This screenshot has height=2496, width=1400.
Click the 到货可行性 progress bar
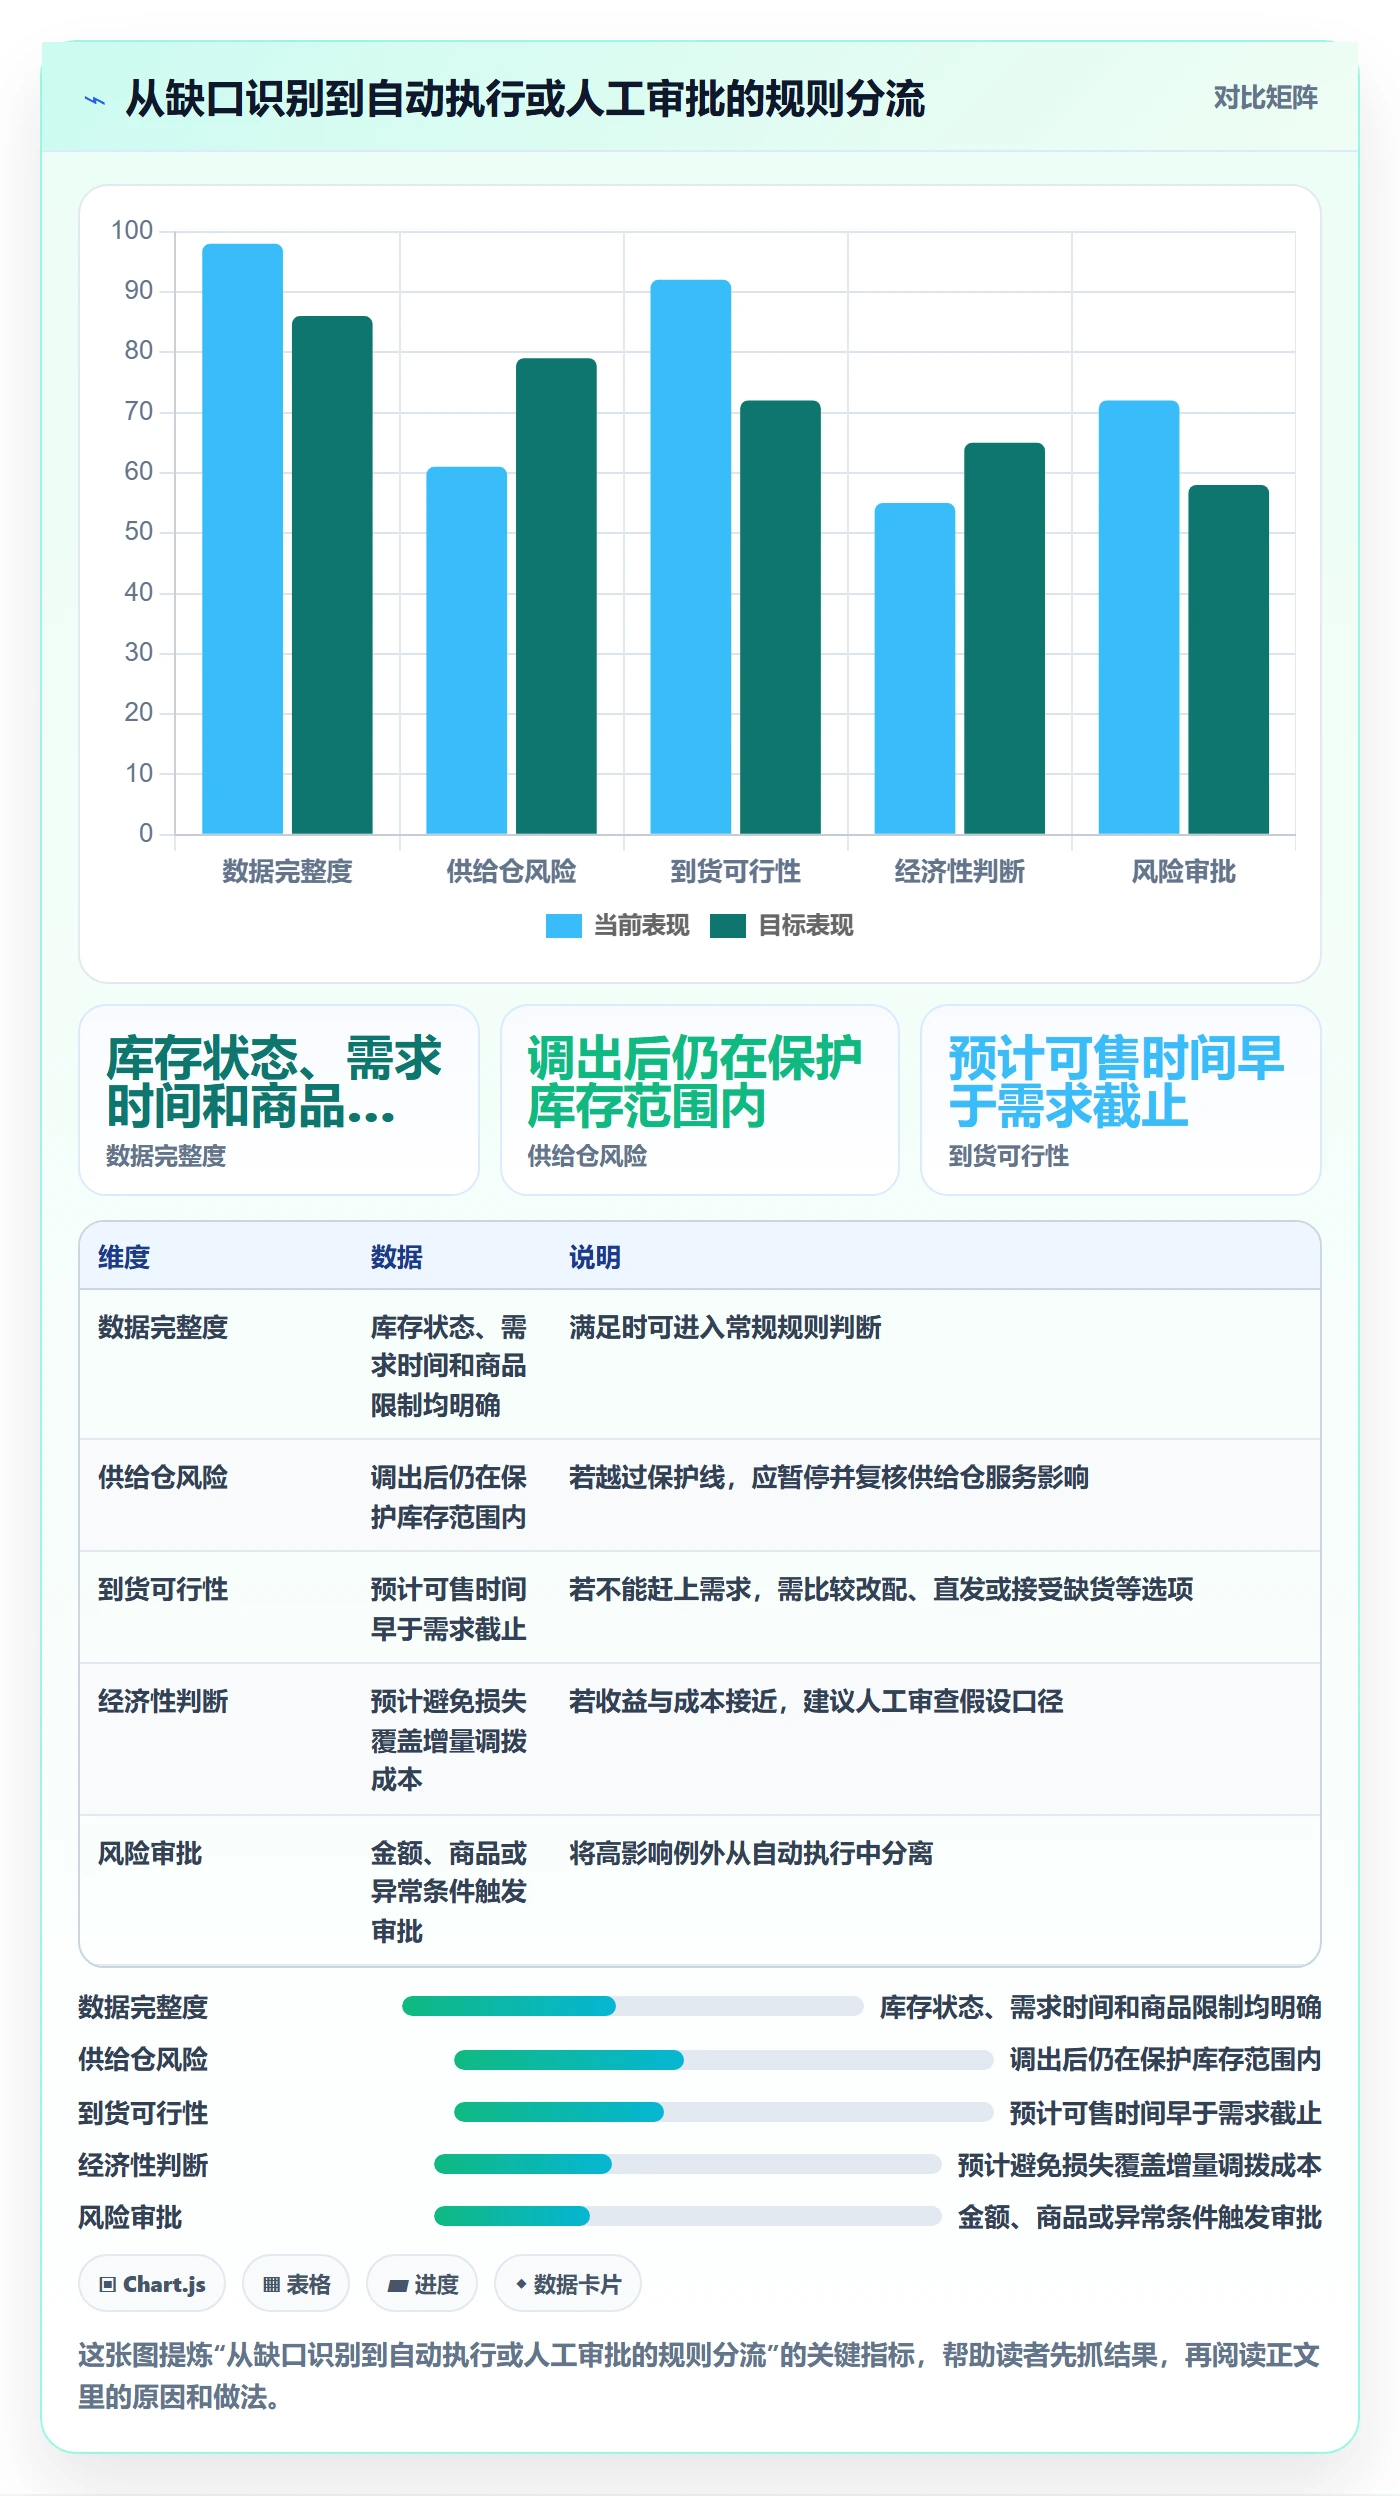click(723, 2112)
